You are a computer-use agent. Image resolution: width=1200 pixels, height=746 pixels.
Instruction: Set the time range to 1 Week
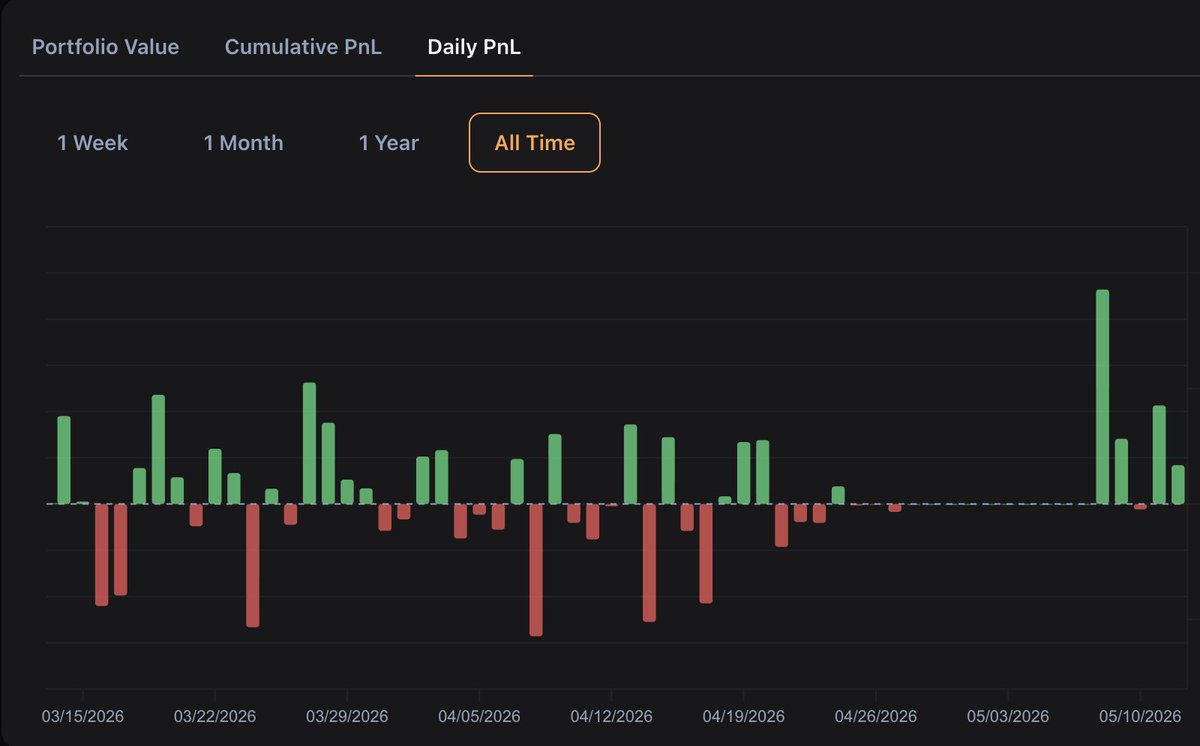[x=93, y=143]
